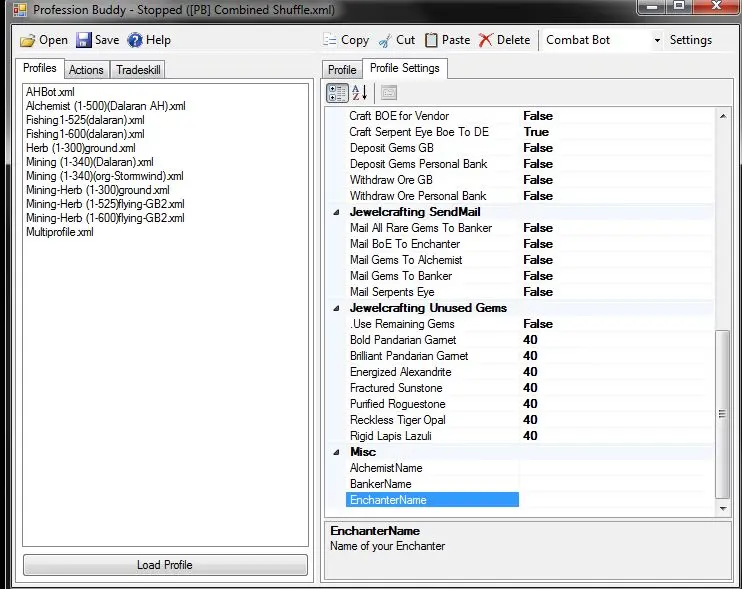The width and height of the screenshot is (742, 589).
Task: Collapse the Jewelcrafting SendMail category
Action: click(x=339, y=212)
